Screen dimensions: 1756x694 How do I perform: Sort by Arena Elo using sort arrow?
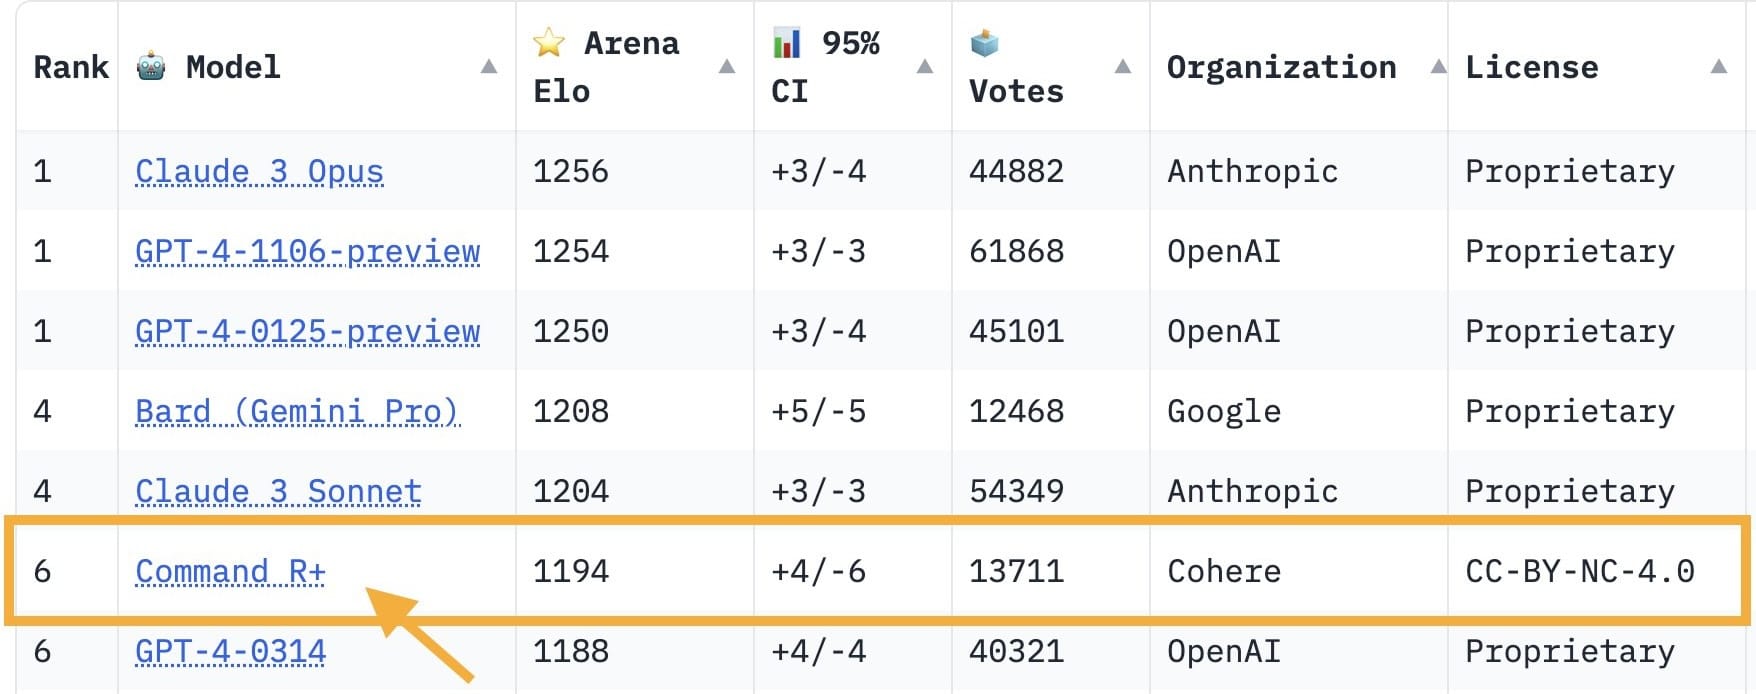click(x=727, y=66)
